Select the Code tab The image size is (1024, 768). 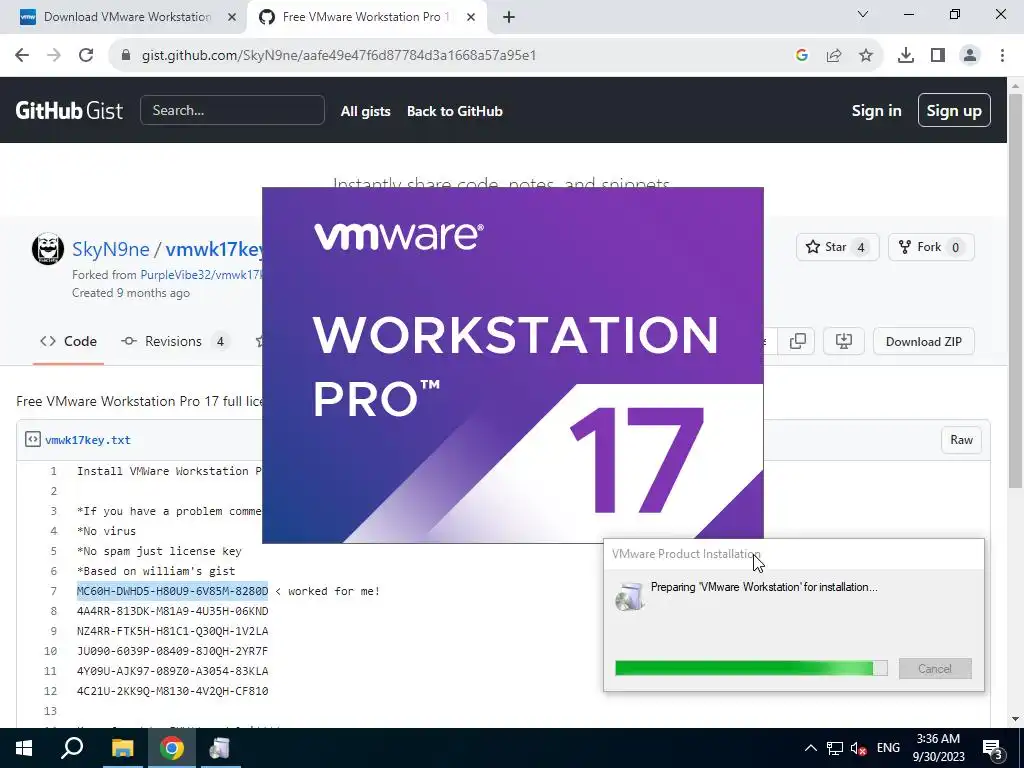69,342
